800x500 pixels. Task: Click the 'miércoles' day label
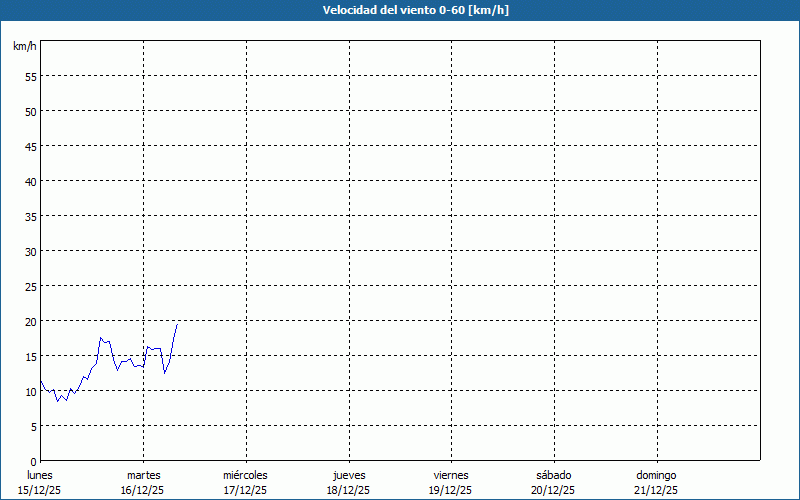[x=245, y=475]
